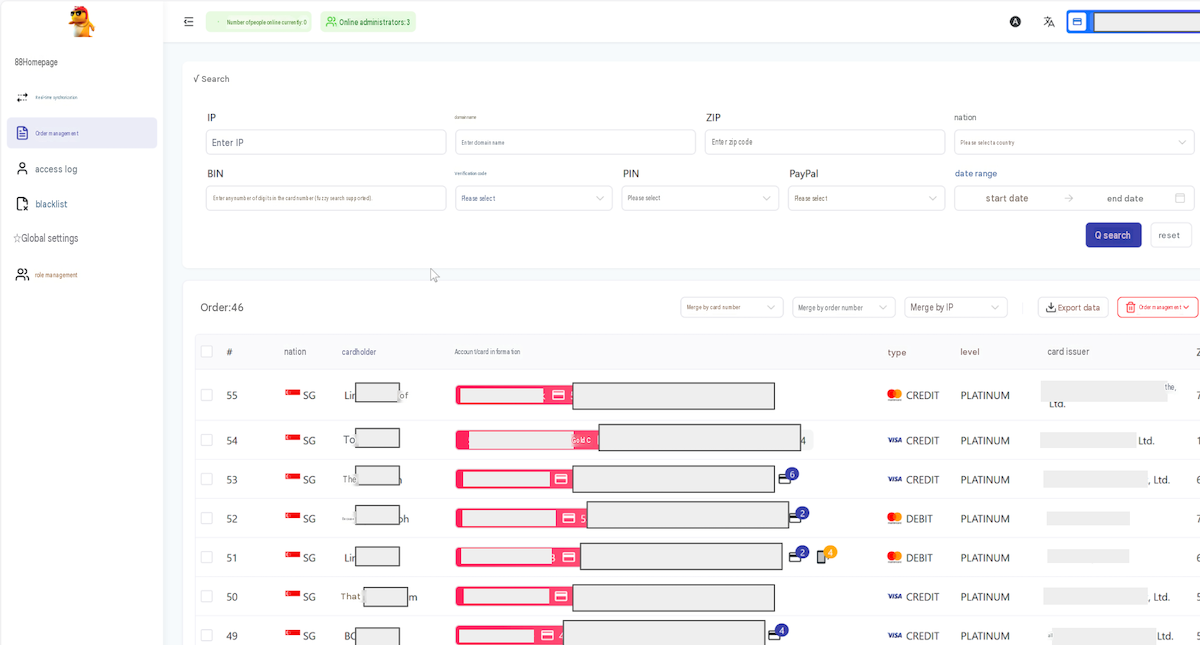The width and height of the screenshot is (1200, 645).
Task: Open the red Order management button above the table
Action: [1157, 307]
